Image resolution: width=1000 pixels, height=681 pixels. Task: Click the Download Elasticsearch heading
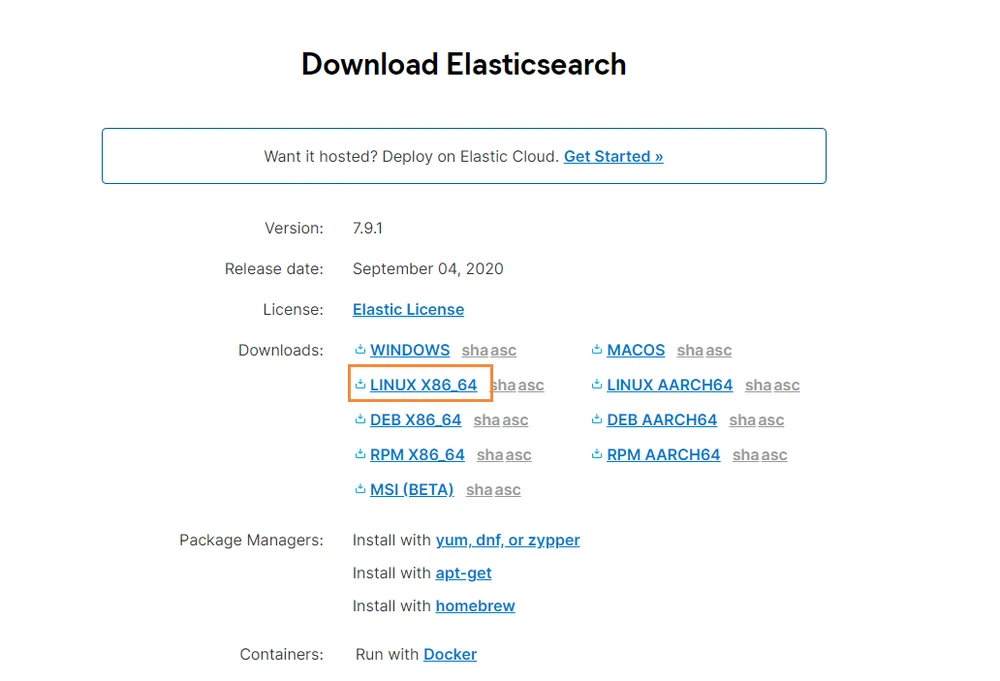[464, 64]
